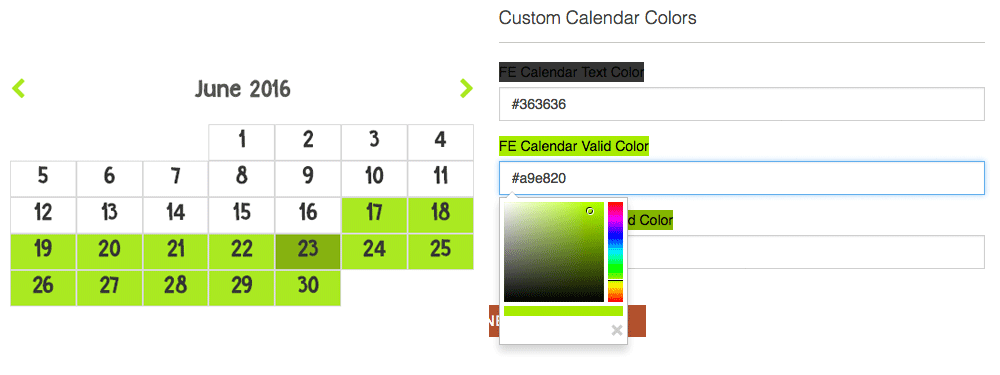Pick June 25 in the calendar
Screen dimensions: 1000x375
(x=440, y=251)
